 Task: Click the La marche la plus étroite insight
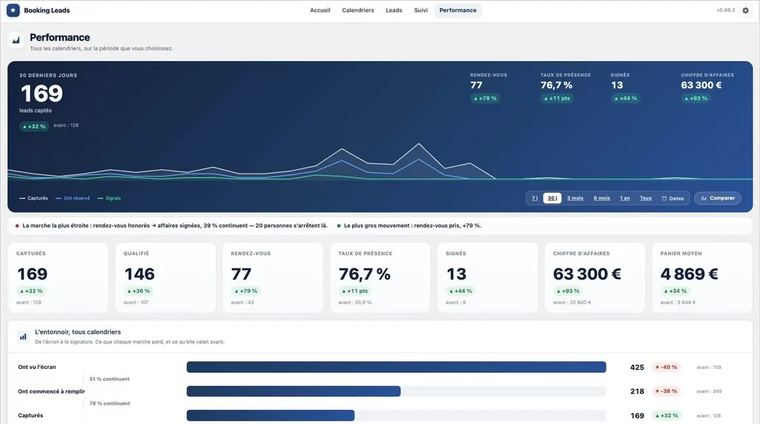pos(172,226)
